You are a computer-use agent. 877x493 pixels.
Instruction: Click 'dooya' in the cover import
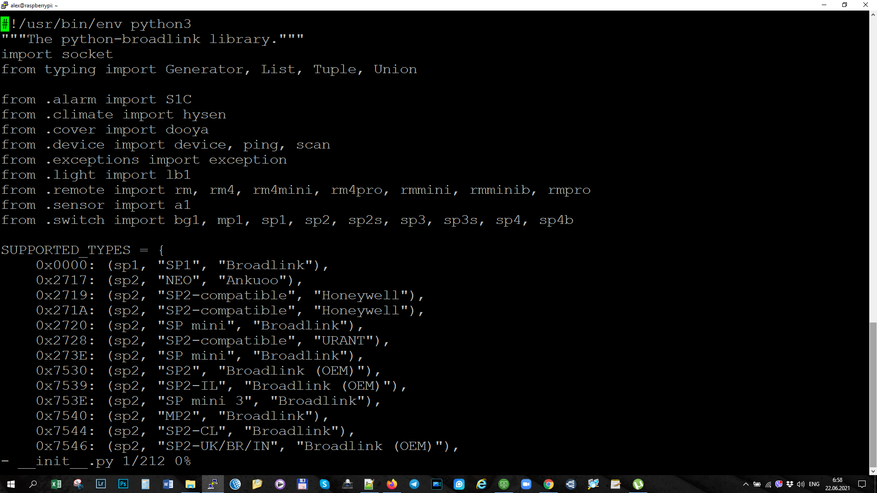point(187,130)
